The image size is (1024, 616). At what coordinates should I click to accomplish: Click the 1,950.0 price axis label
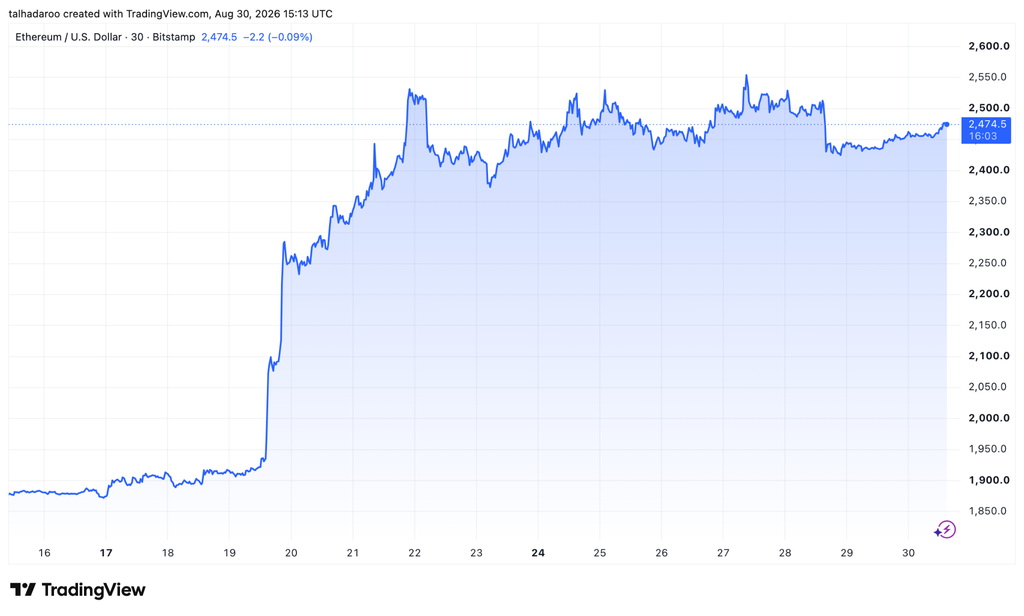pyautogui.click(x=989, y=449)
